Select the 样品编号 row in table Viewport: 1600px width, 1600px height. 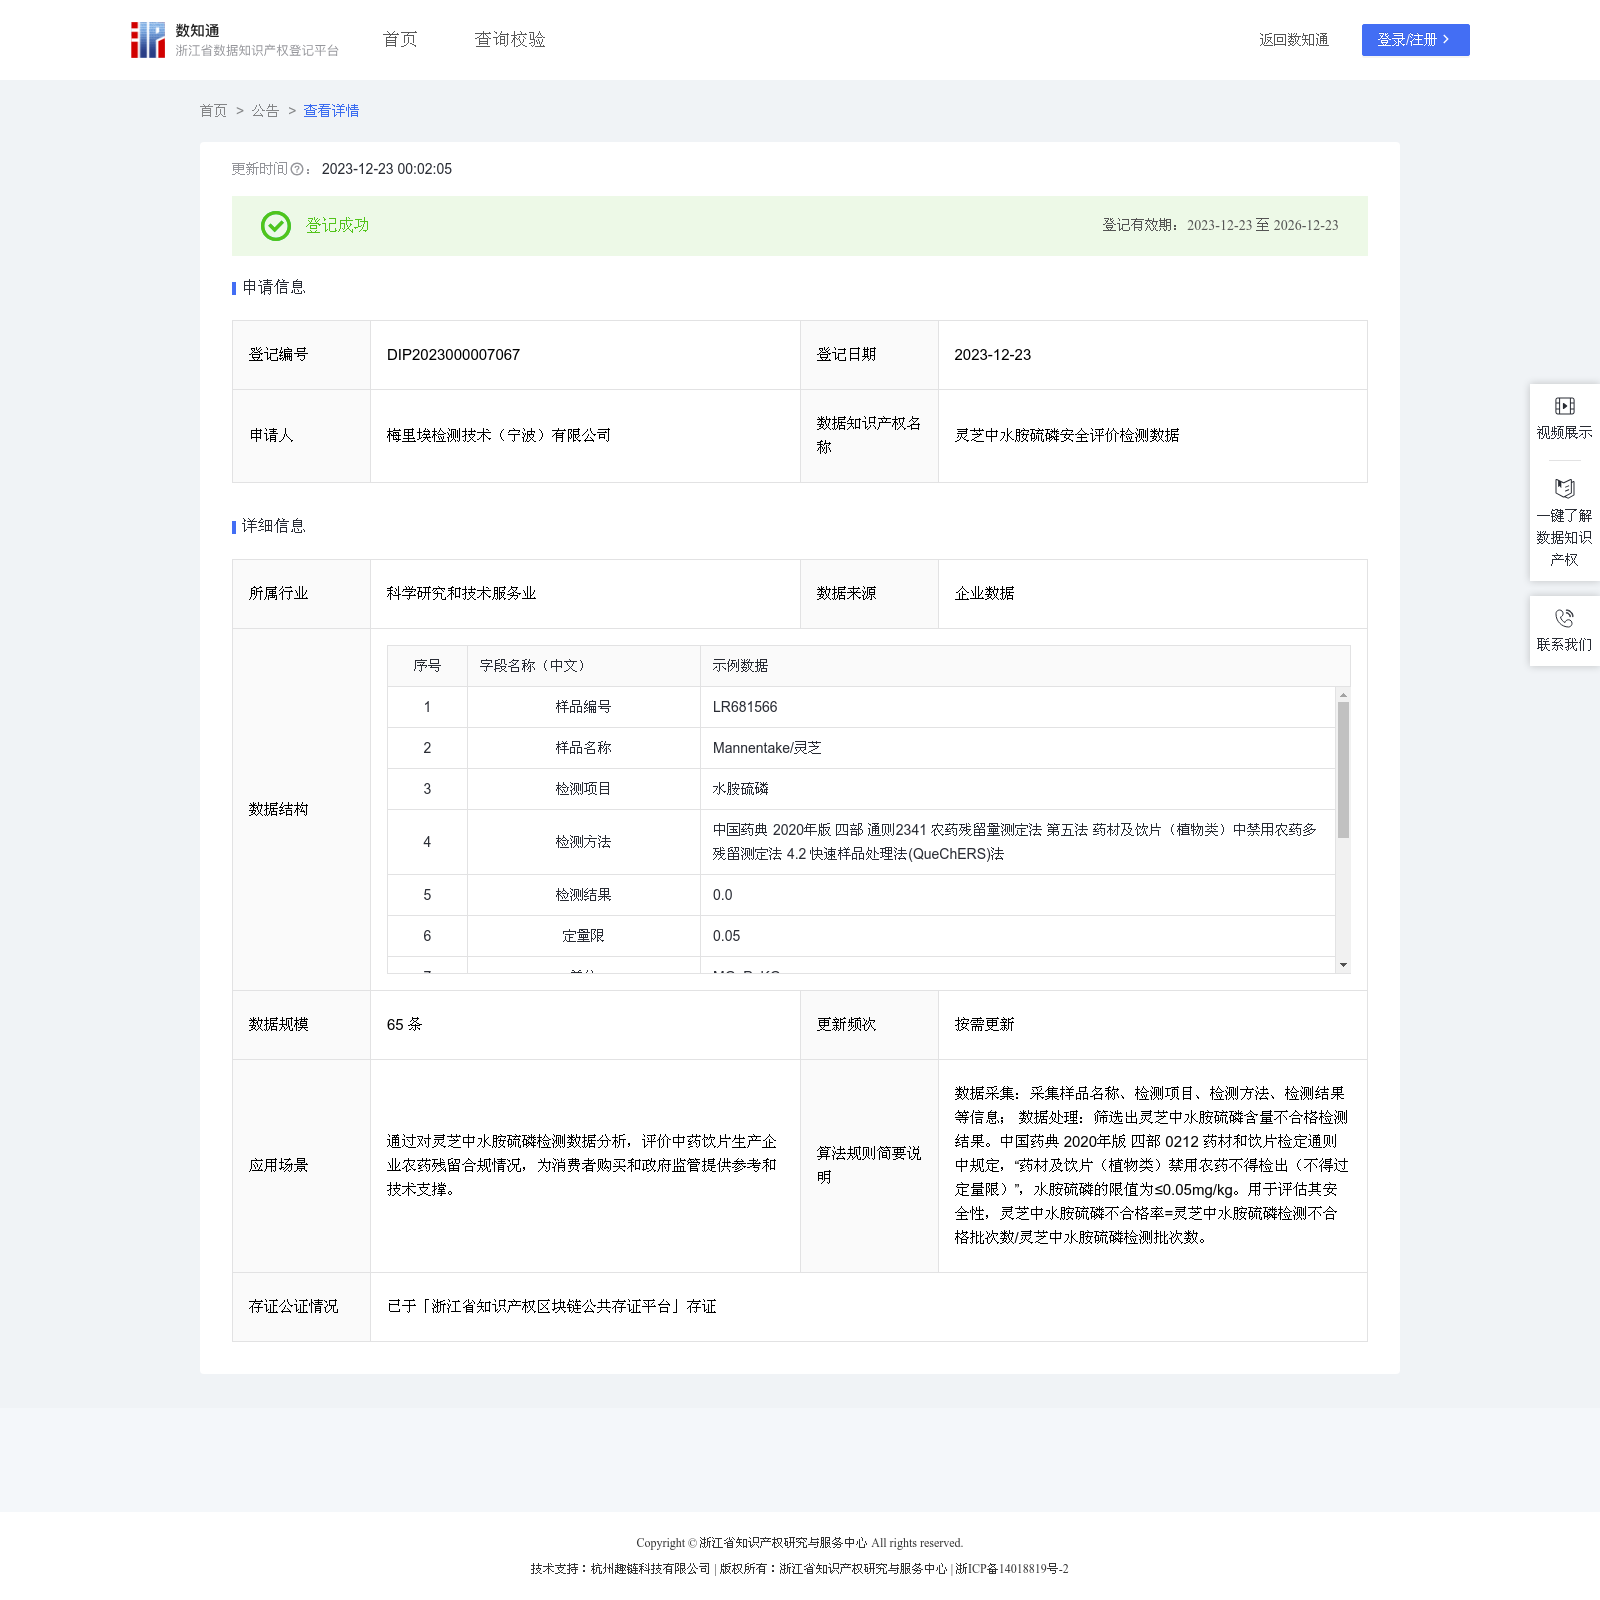pos(583,707)
